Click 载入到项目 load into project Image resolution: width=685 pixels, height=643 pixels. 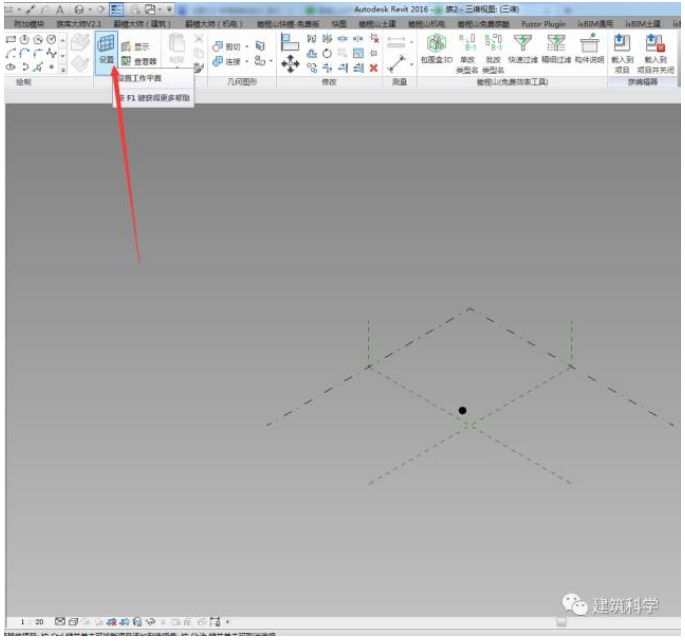coord(621,51)
